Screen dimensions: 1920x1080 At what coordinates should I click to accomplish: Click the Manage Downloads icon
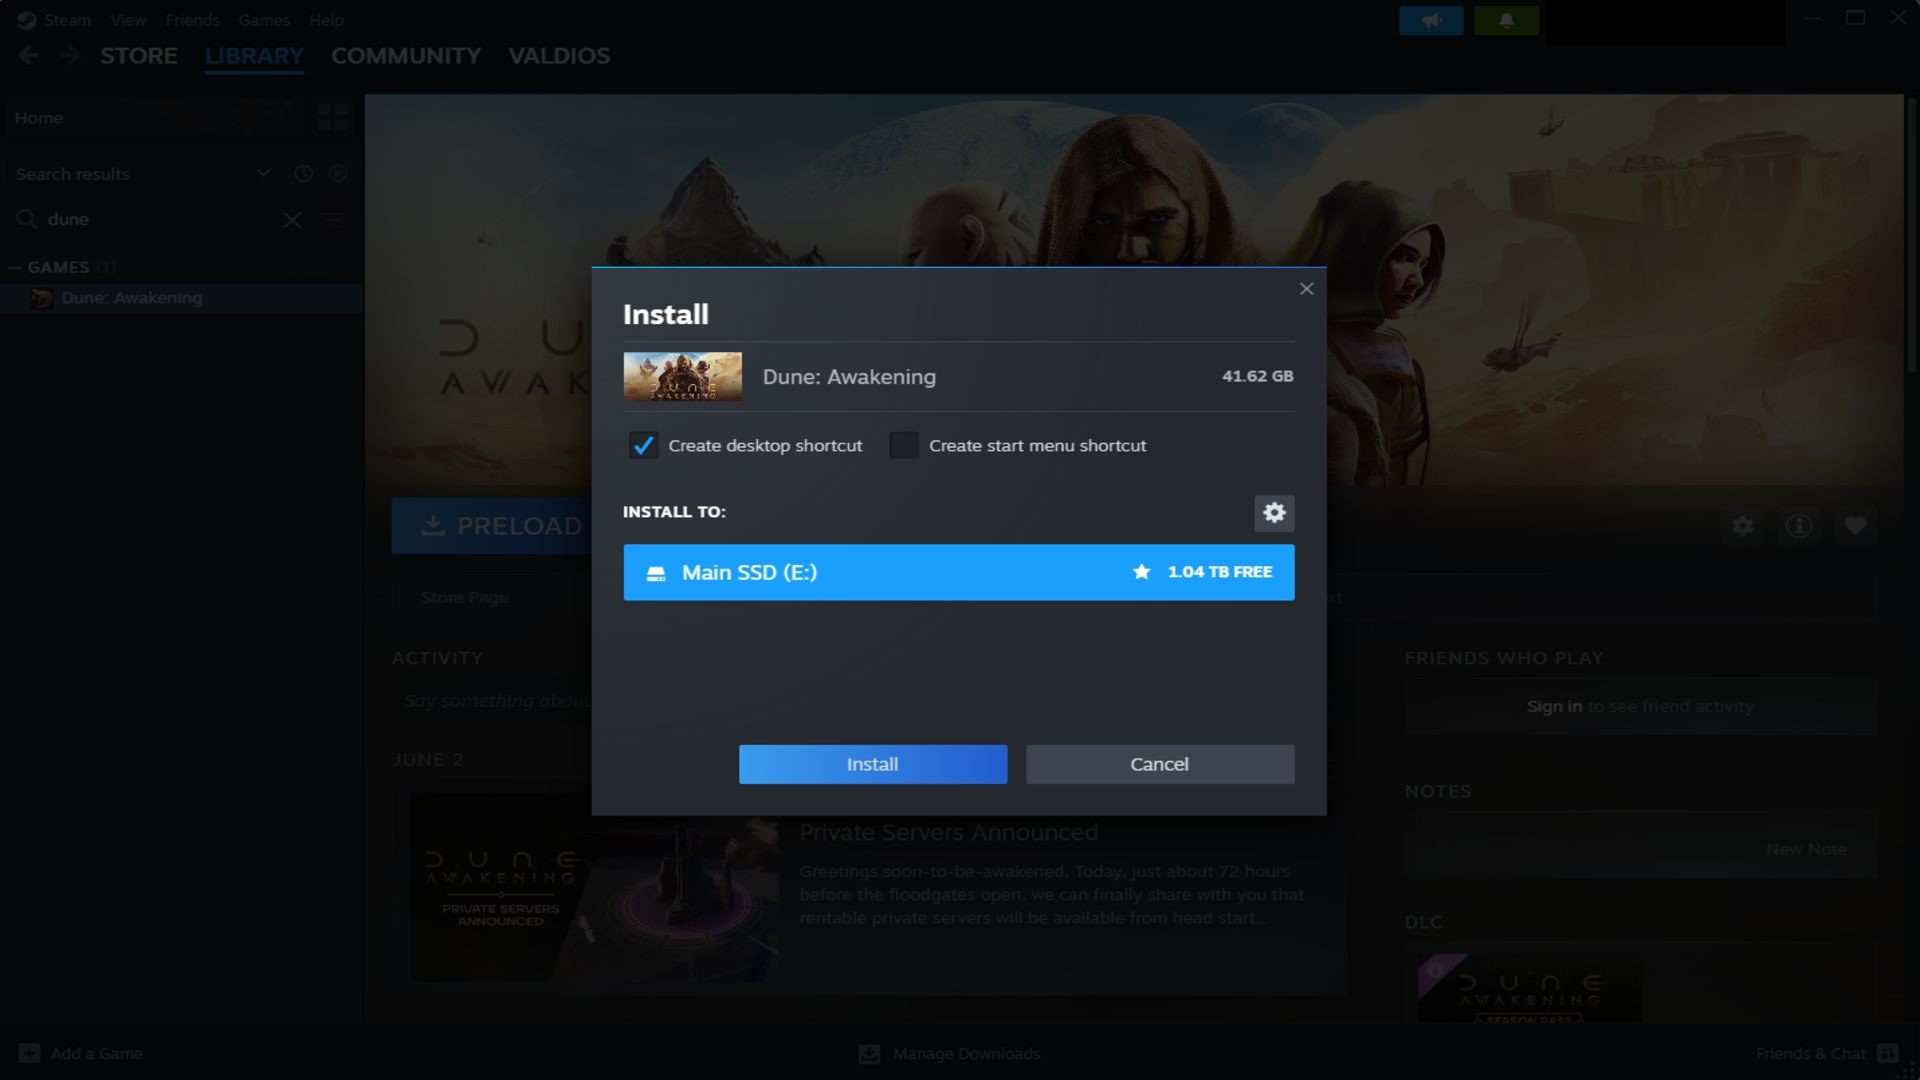click(x=869, y=1054)
